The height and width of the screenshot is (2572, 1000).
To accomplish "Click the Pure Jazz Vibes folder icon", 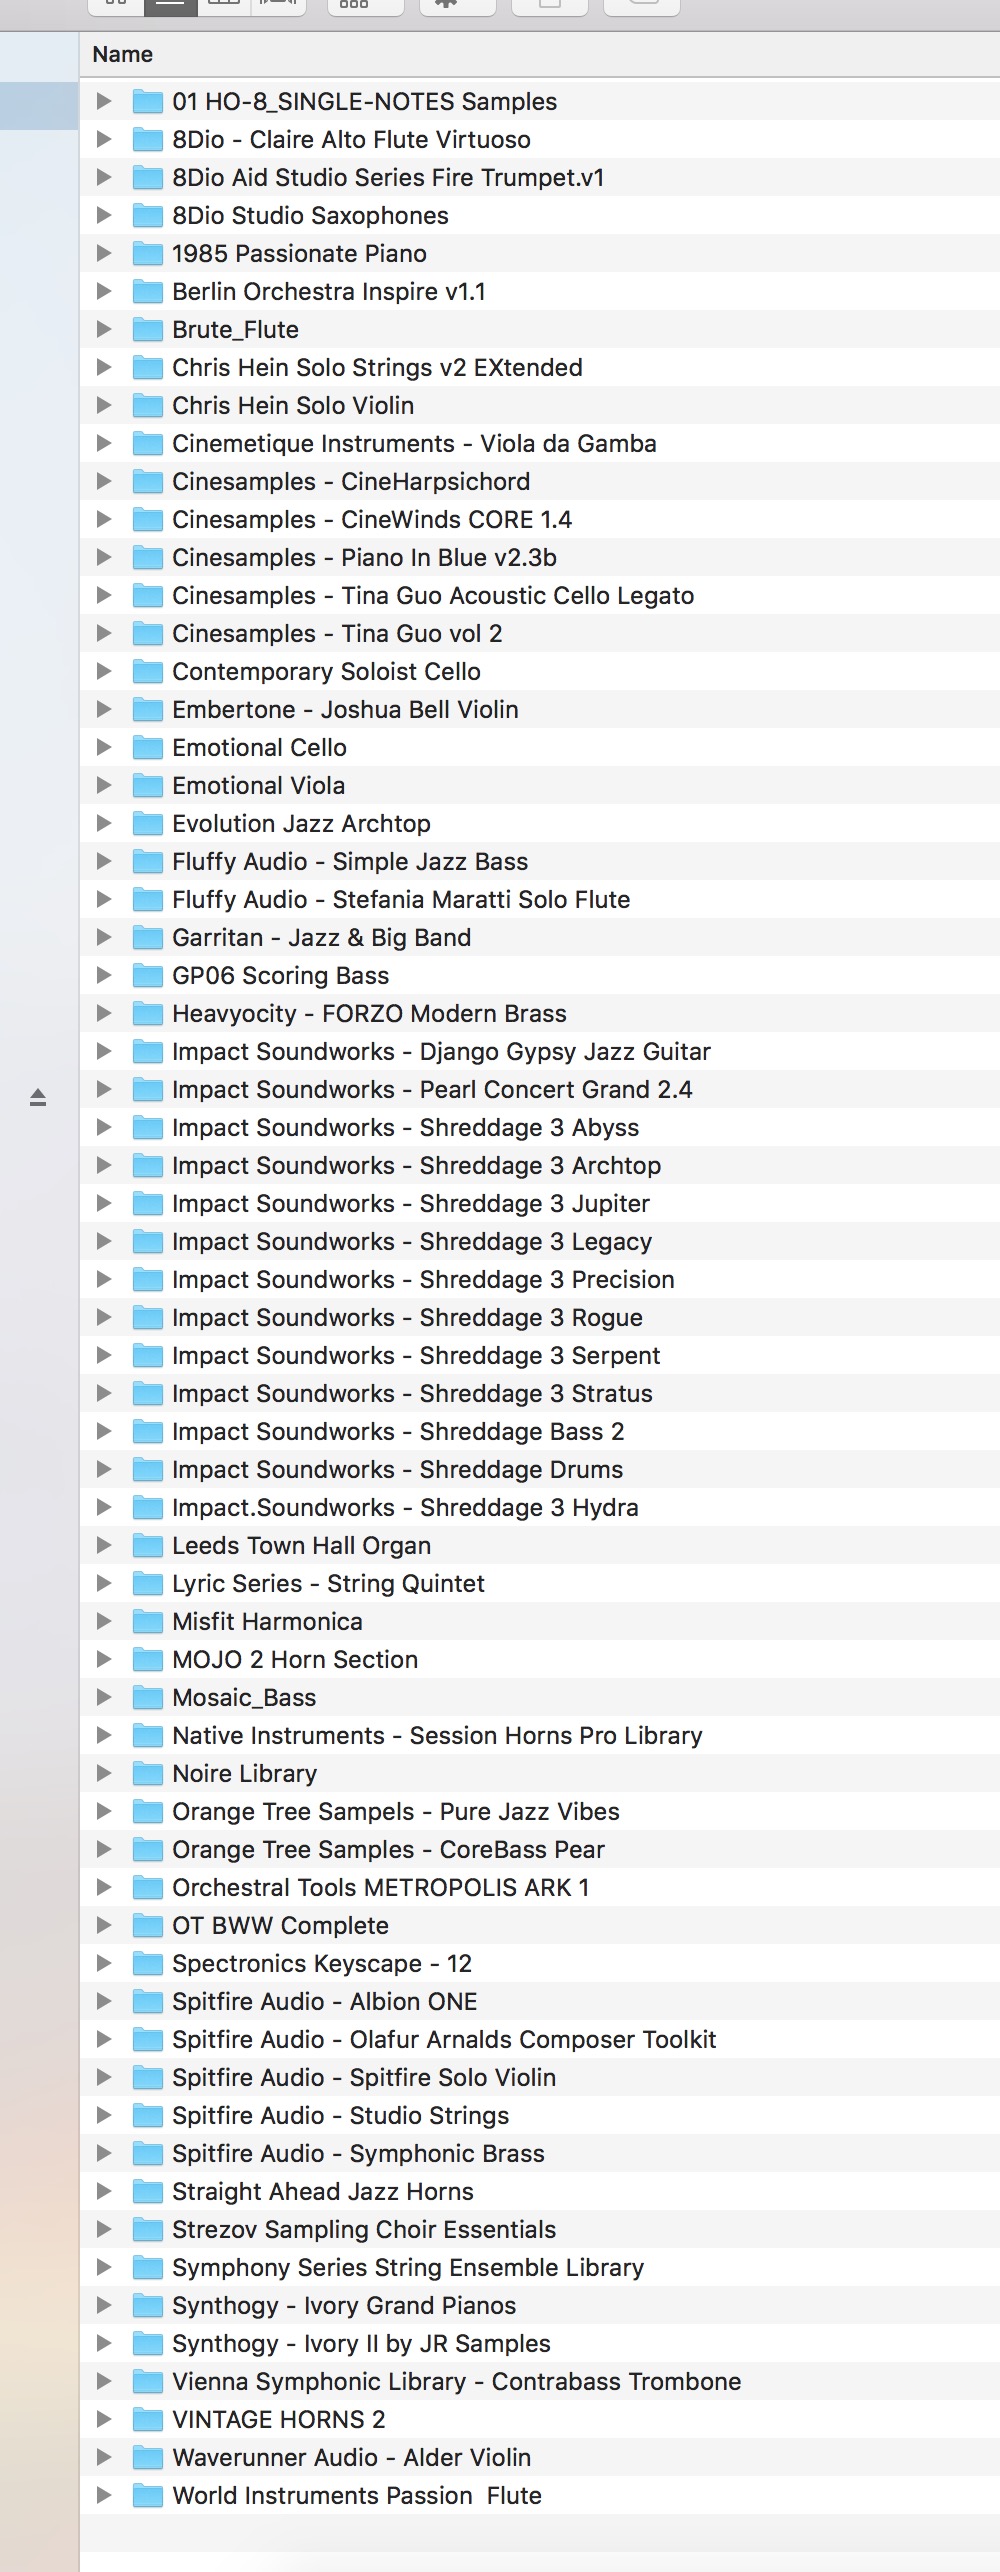I will coord(148,1811).
